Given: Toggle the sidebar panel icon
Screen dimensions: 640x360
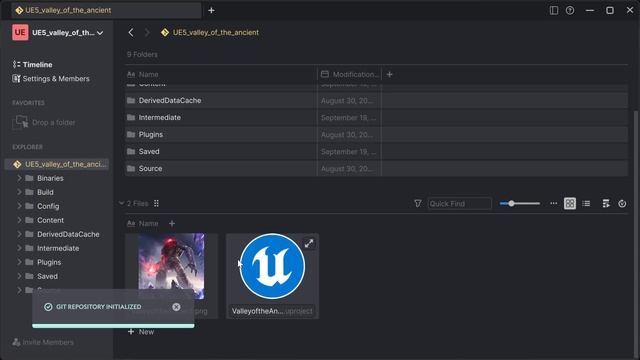Looking at the screenshot, I should click(x=553, y=10).
